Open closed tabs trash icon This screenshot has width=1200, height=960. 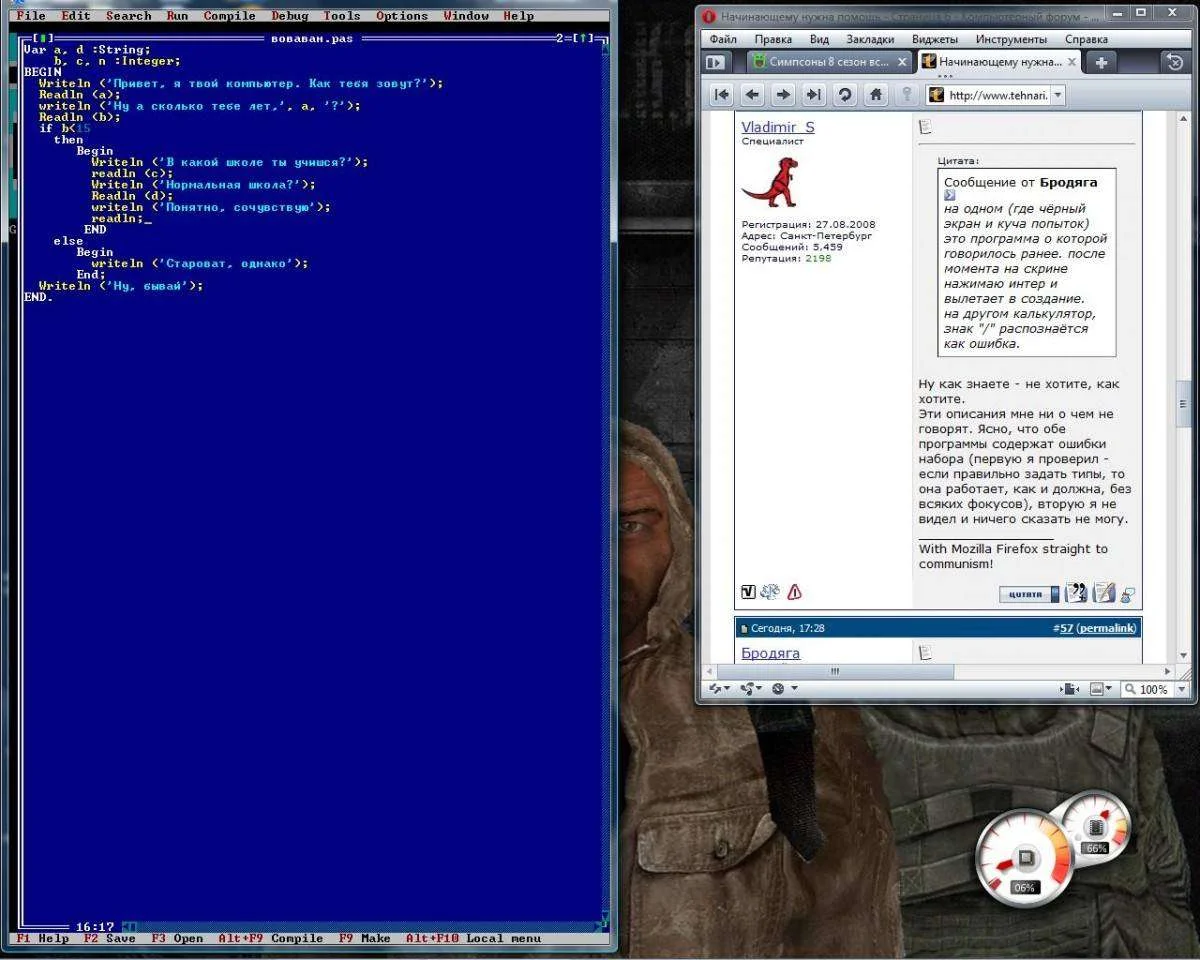click(1174, 62)
